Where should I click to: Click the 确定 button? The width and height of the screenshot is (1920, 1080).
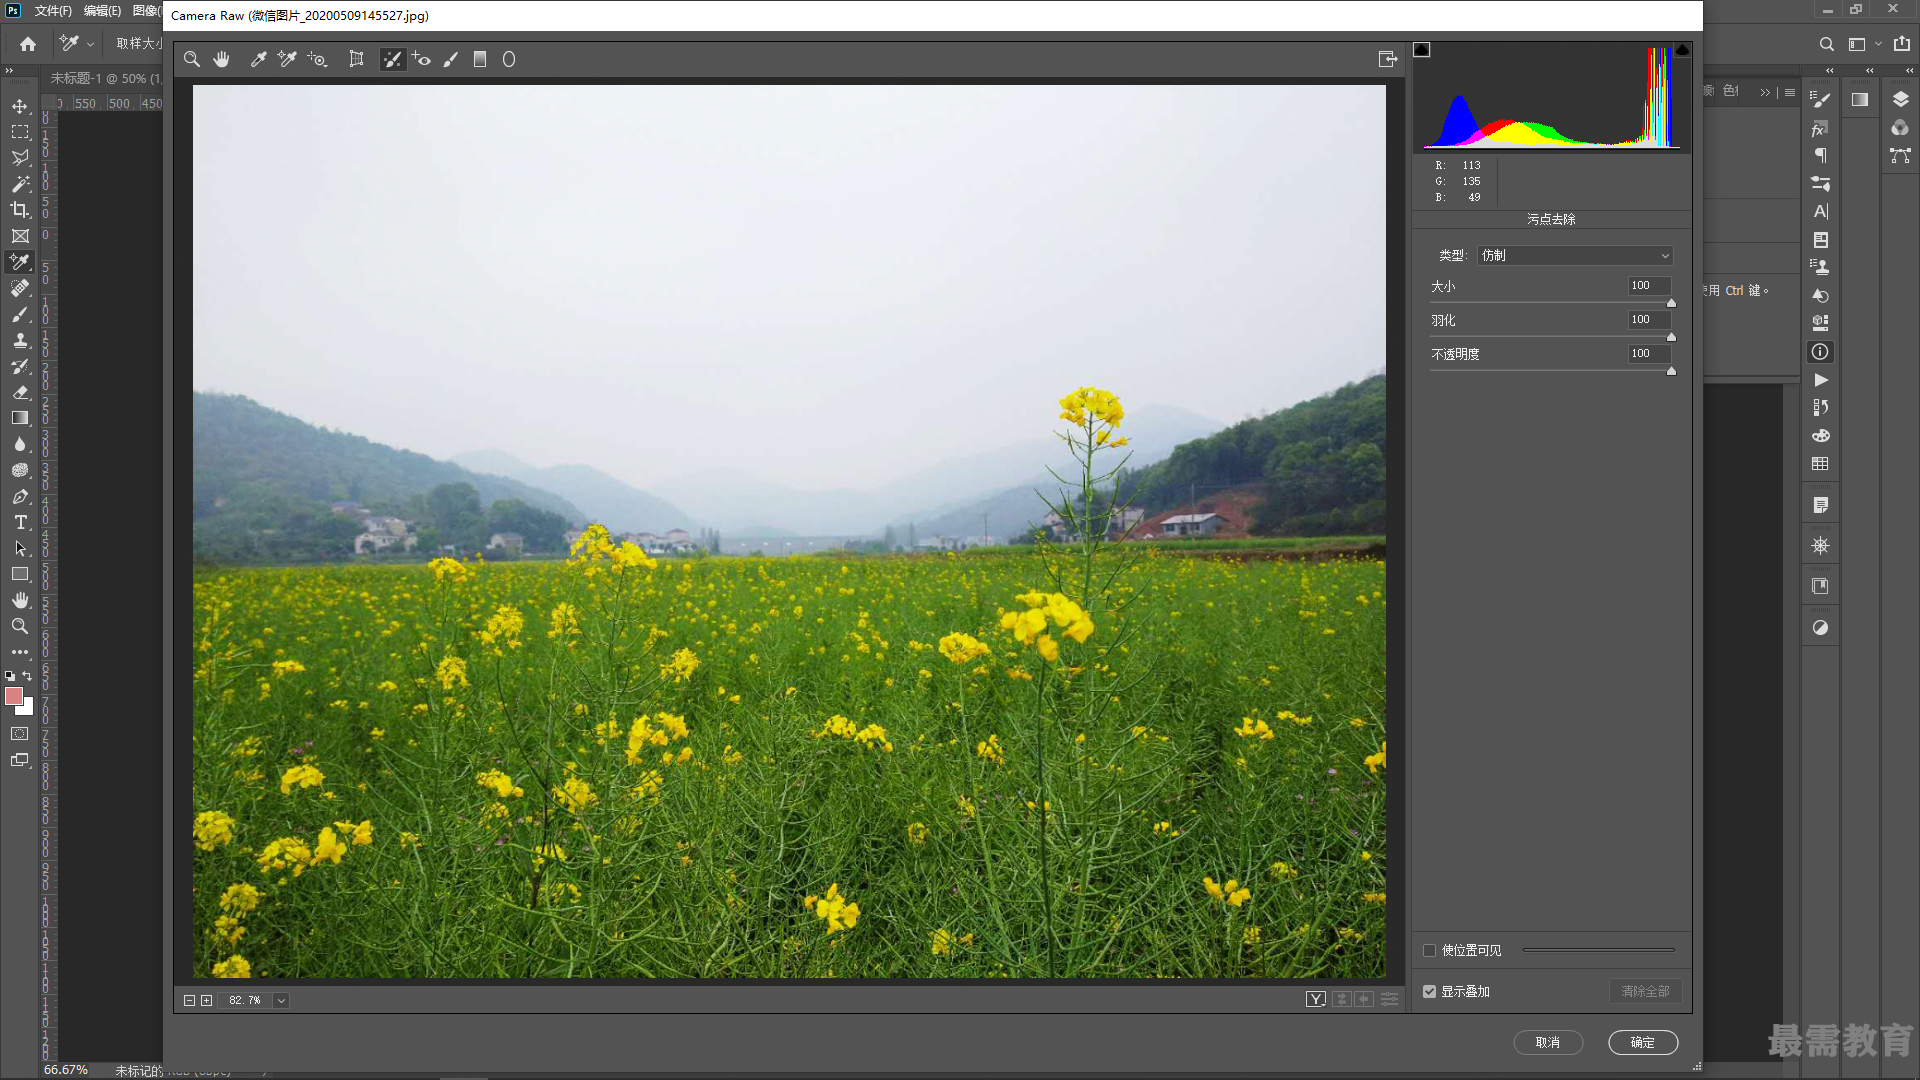[1643, 1043]
